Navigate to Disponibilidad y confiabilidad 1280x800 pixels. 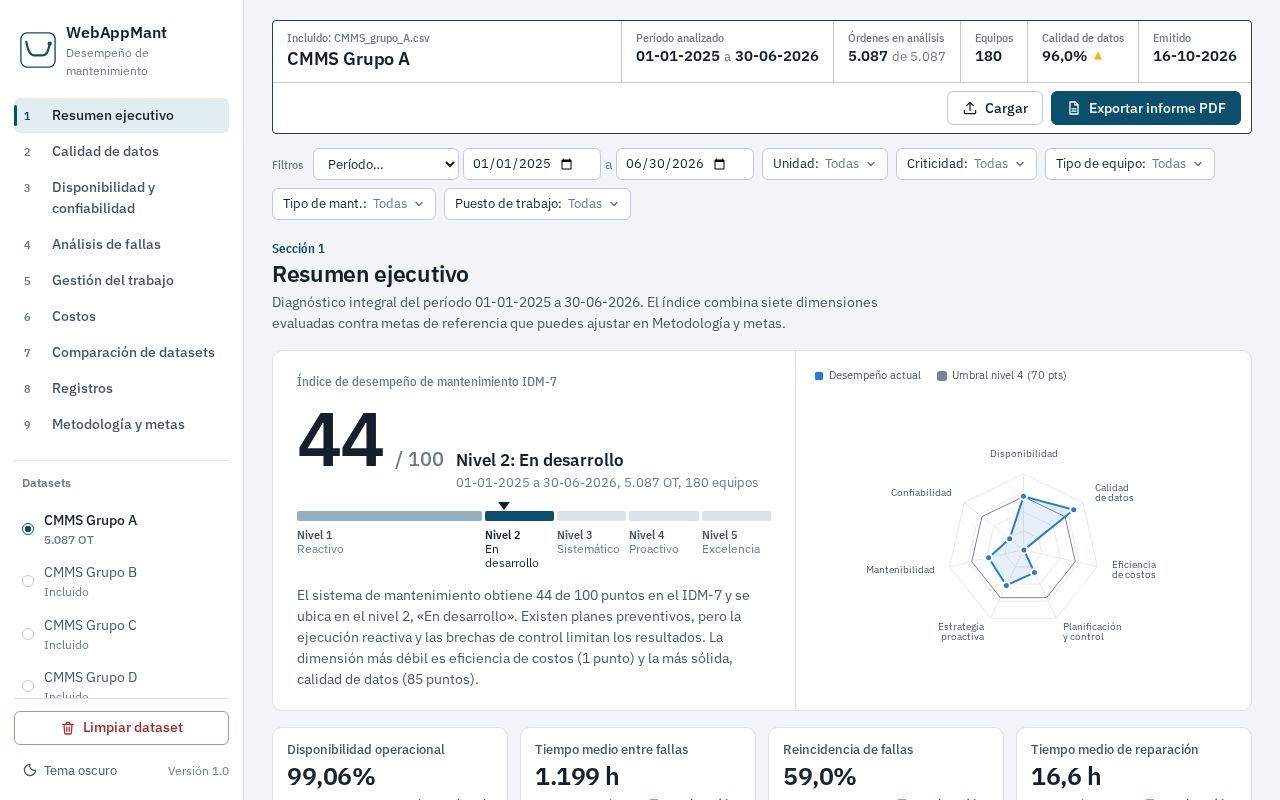tap(121, 198)
